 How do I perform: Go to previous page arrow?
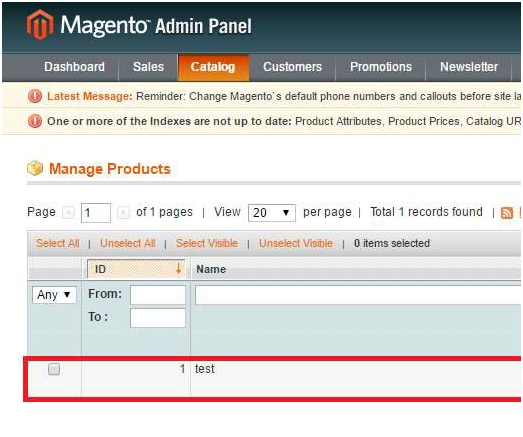pyautogui.click(x=69, y=212)
